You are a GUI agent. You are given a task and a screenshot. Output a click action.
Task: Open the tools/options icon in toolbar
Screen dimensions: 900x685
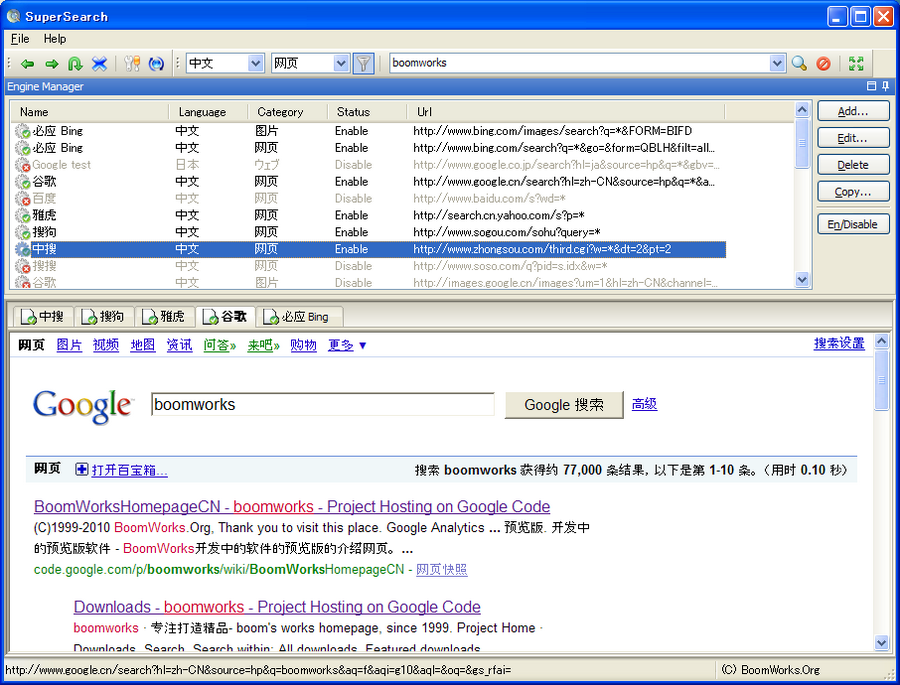point(132,63)
